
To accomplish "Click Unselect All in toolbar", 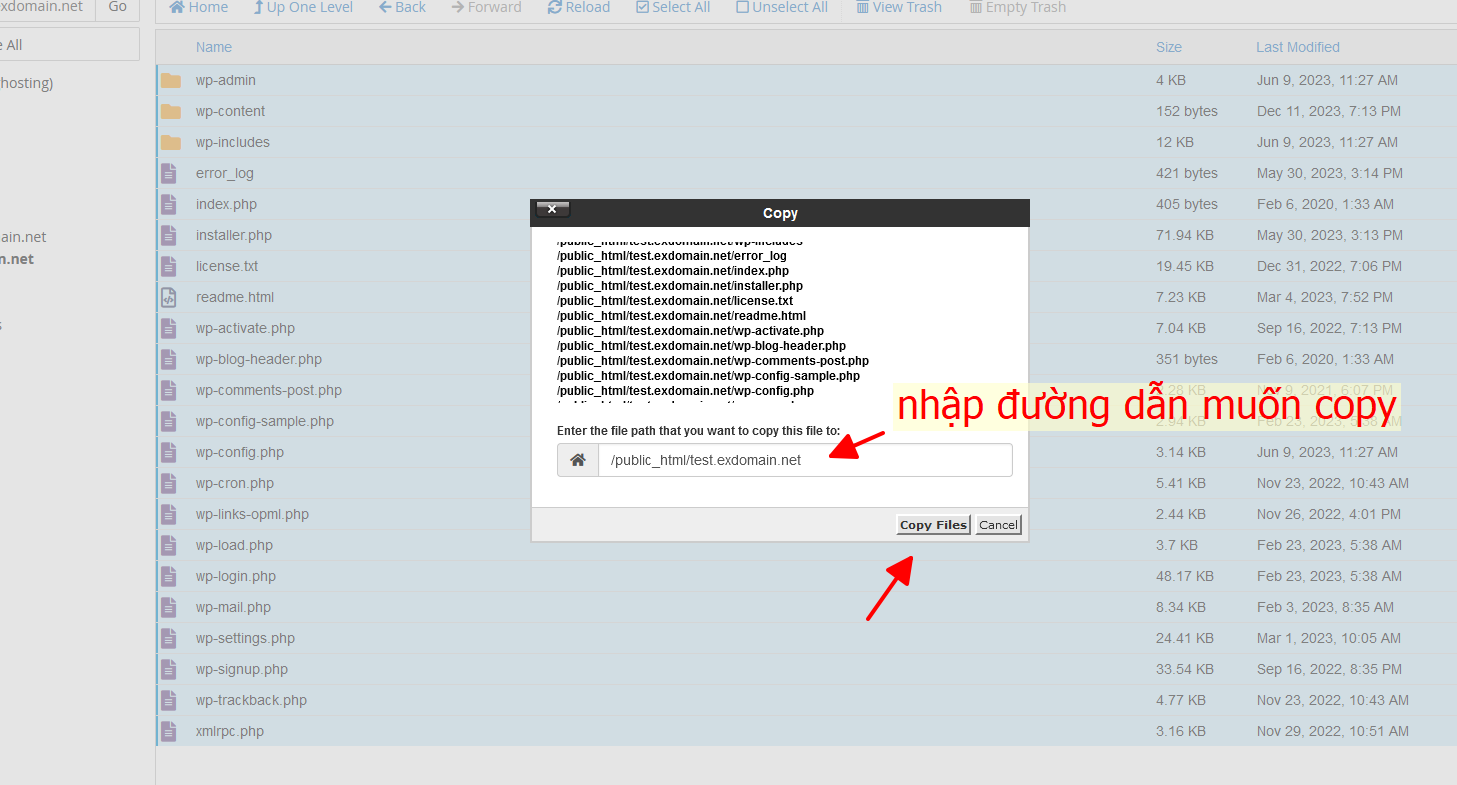I will [x=782, y=7].
